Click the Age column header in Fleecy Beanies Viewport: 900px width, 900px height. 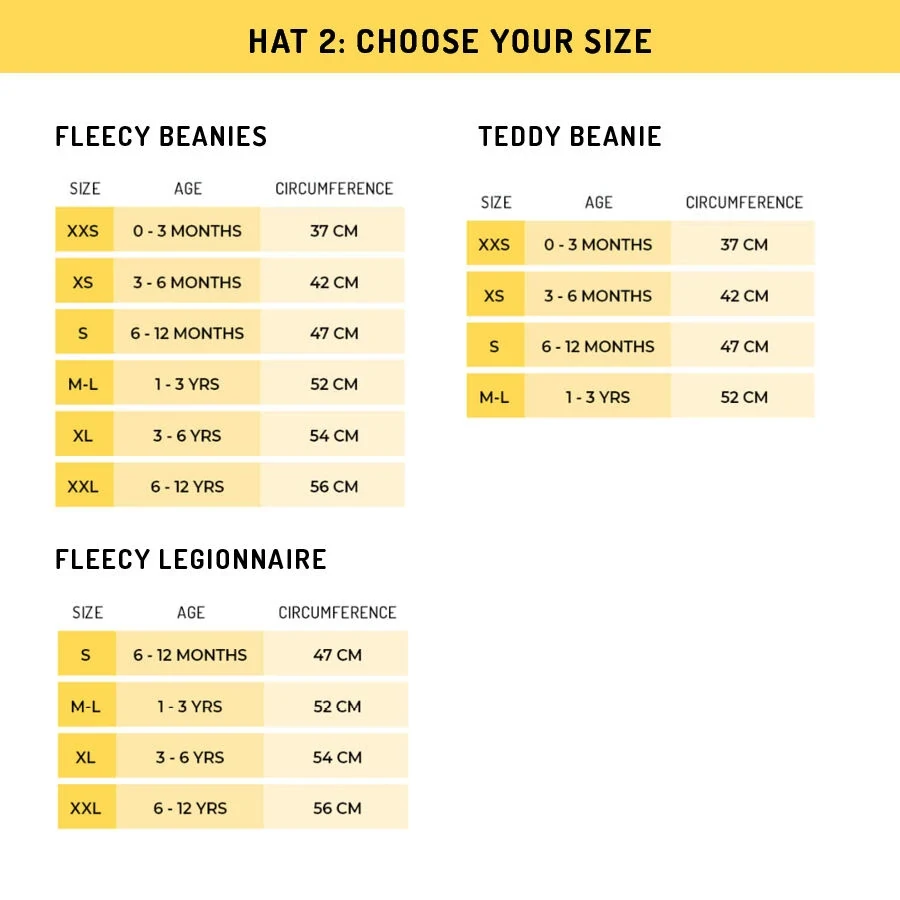[188, 188]
